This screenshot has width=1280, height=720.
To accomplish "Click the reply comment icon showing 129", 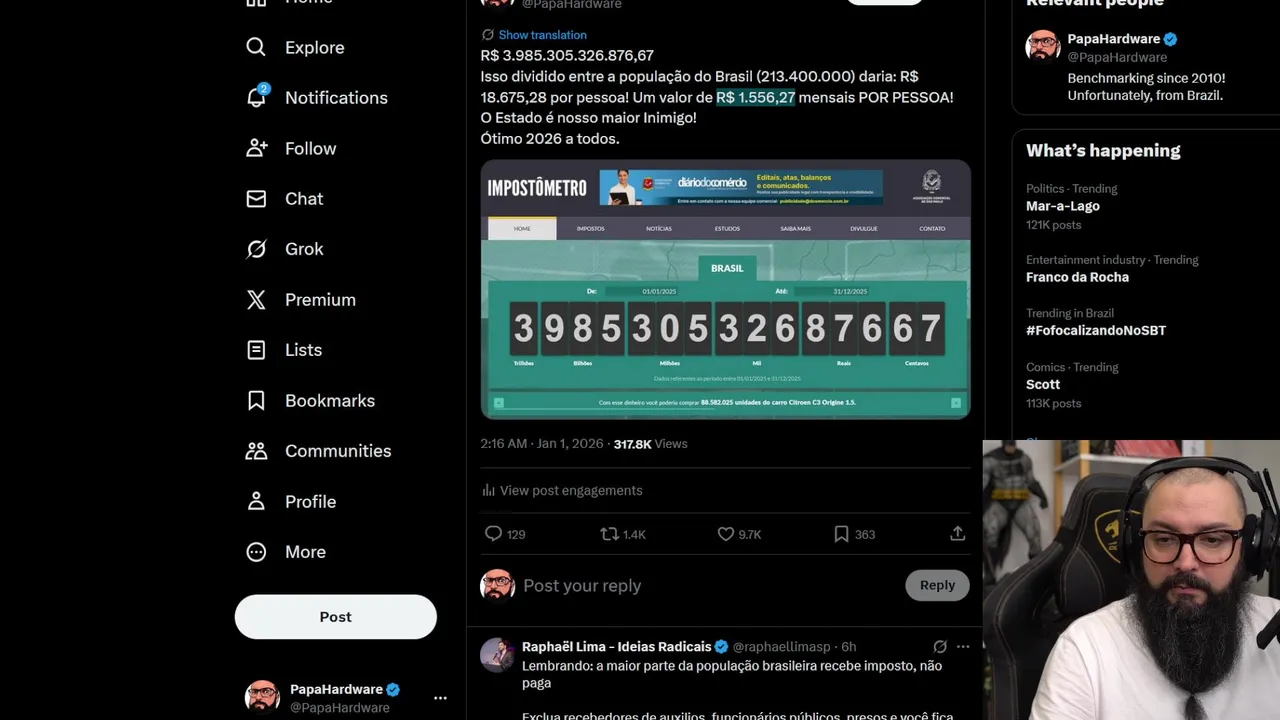I will [x=493, y=534].
